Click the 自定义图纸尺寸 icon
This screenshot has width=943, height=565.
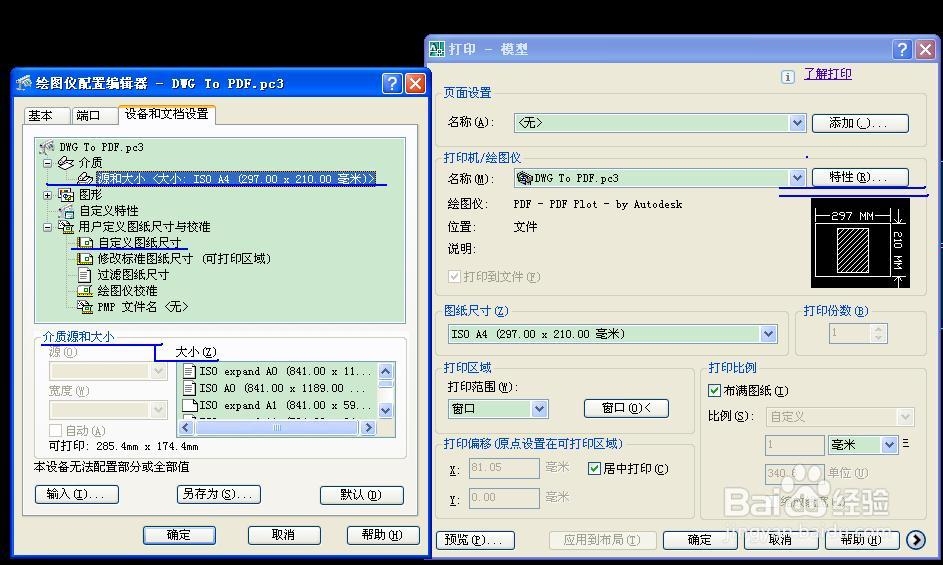tap(85, 242)
